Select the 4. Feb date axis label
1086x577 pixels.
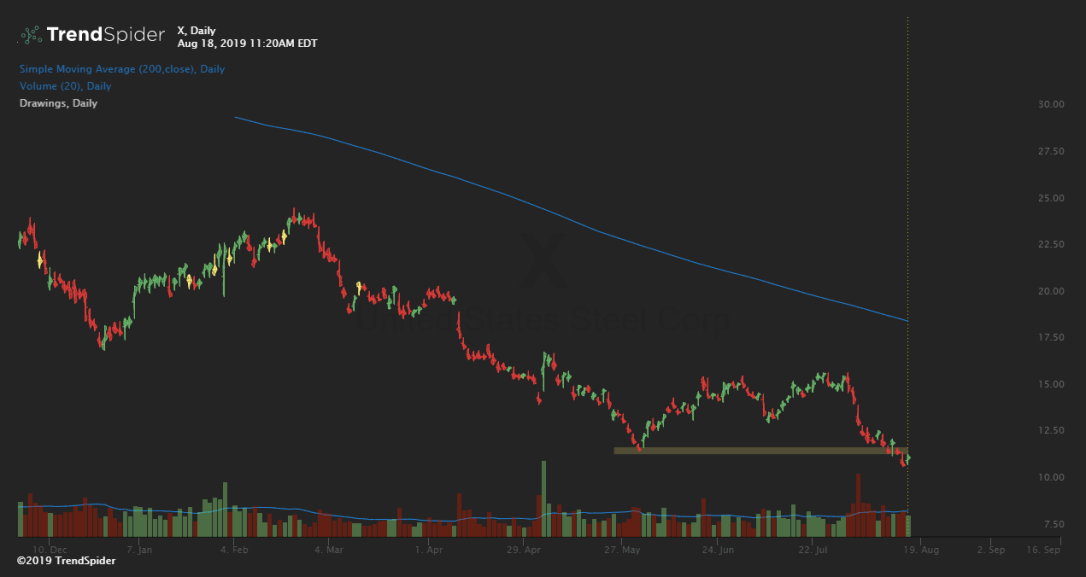tap(235, 550)
